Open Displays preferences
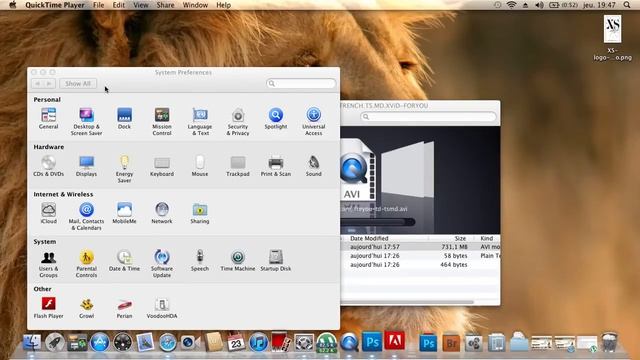Image resolution: width=640 pixels, height=360 pixels. pyautogui.click(x=86, y=166)
